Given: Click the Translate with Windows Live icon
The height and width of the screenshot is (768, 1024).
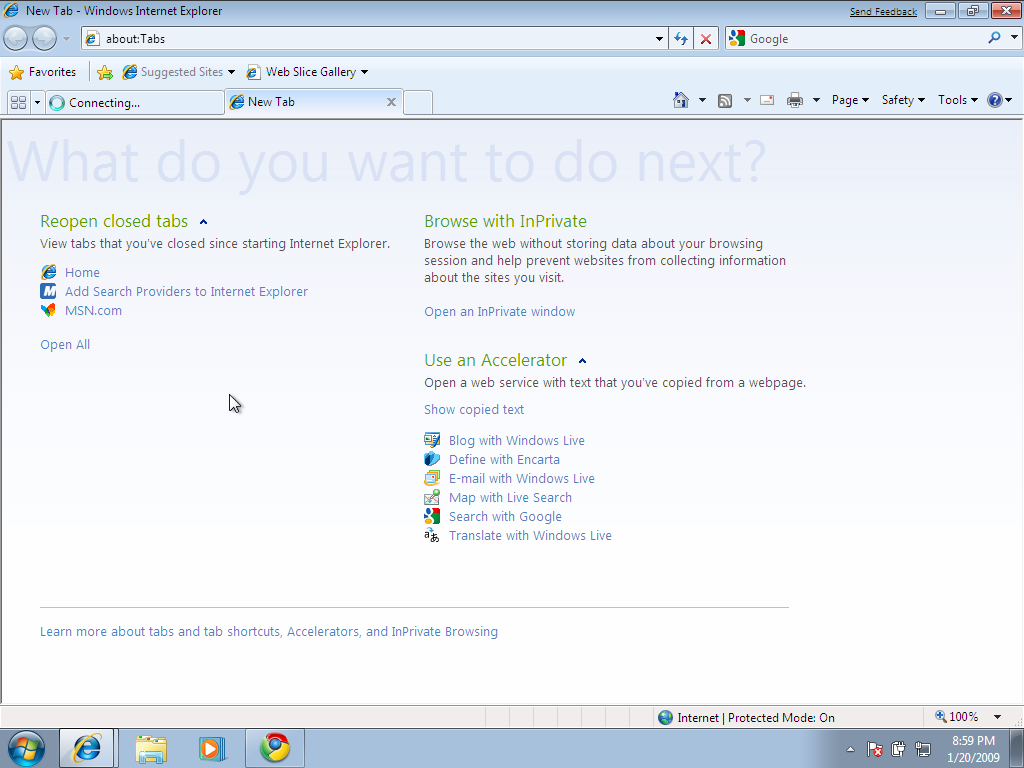Looking at the screenshot, I should (x=432, y=536).
